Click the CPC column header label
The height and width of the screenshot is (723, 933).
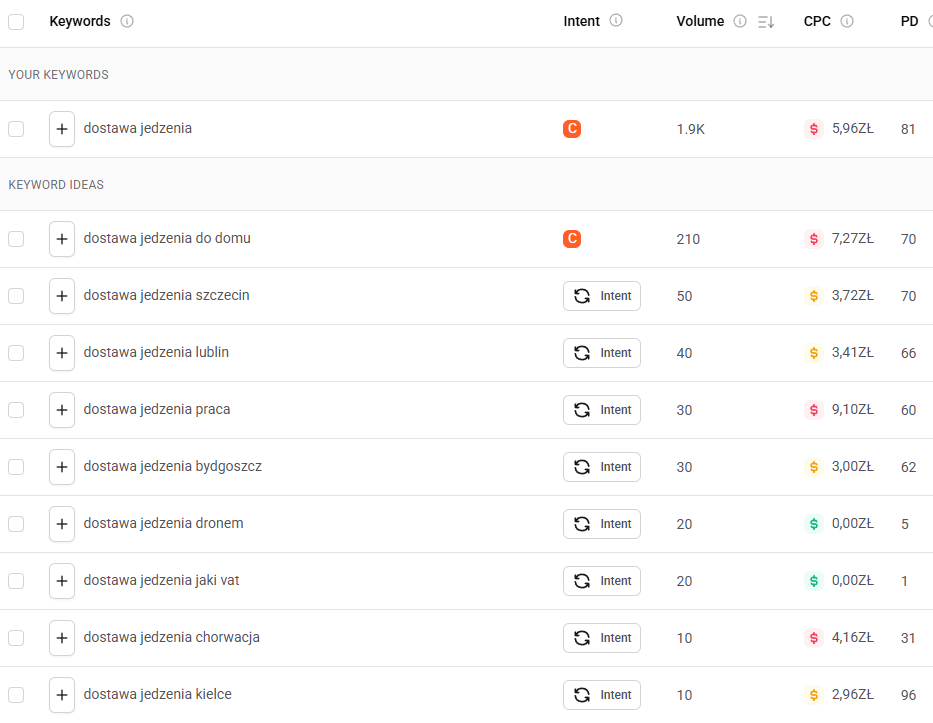(817, 21)
